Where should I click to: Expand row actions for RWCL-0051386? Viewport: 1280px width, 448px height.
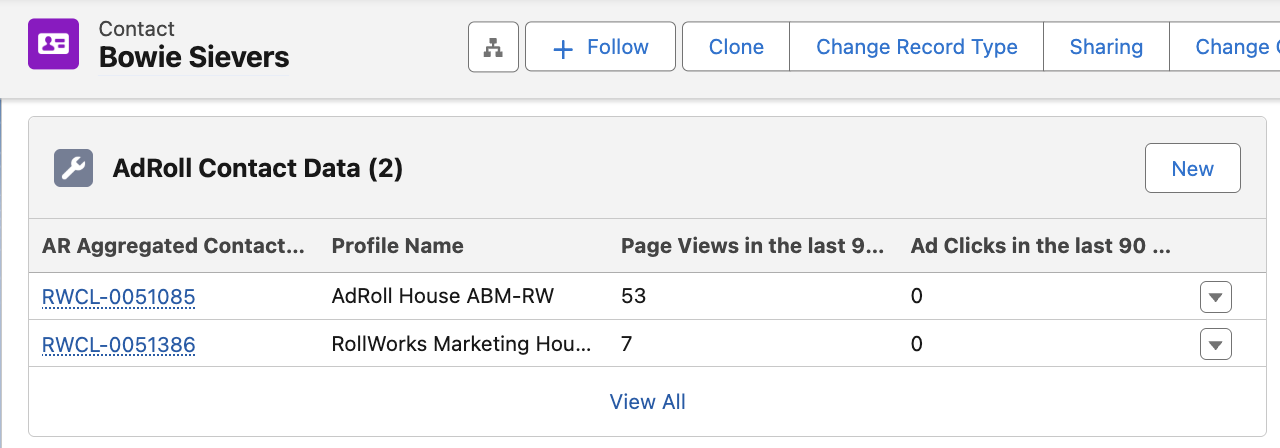click(1215, 345)
